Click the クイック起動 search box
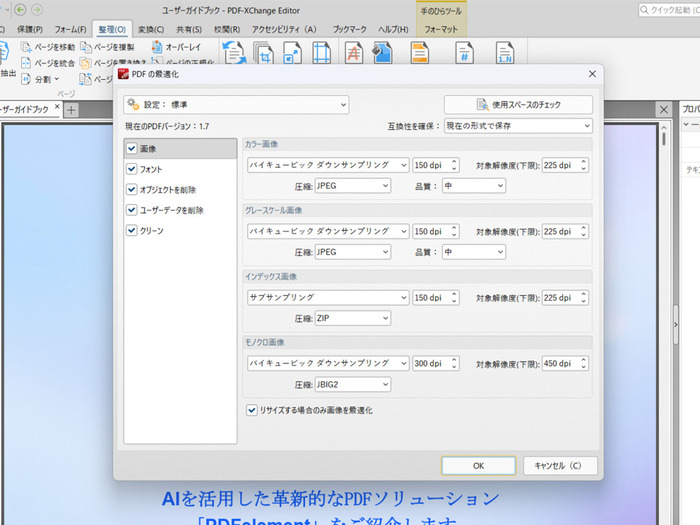This screenshot has width=700, height=525. [669, 10]
